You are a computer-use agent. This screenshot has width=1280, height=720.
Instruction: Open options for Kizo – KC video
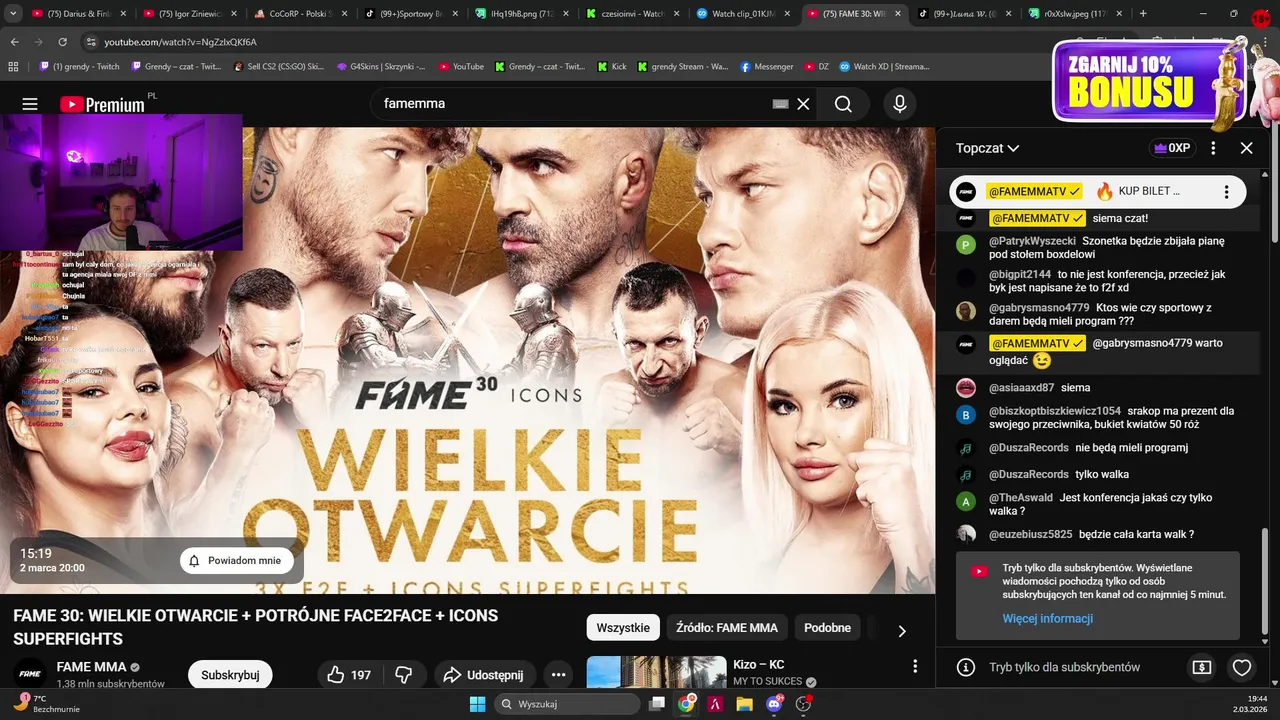[x=914, y=667]
